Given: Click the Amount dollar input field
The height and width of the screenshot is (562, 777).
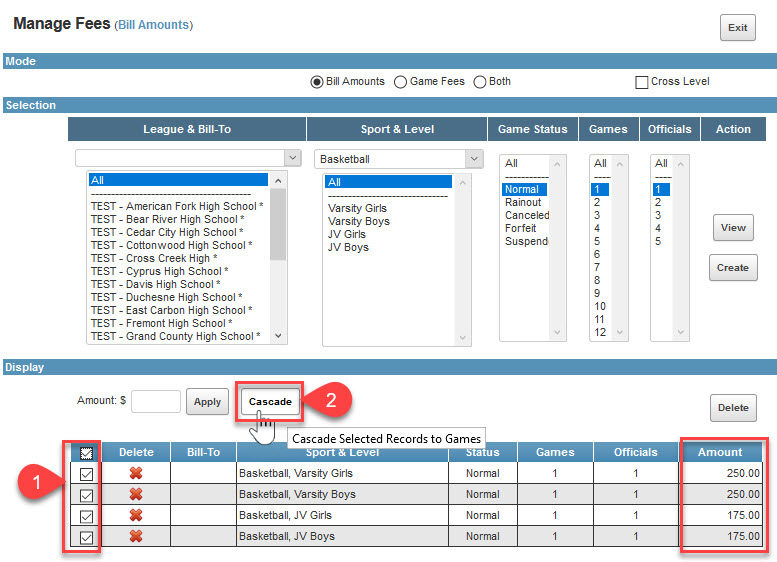Looking at the screenshot, I should pyautogui.click(x=156, y=401).
